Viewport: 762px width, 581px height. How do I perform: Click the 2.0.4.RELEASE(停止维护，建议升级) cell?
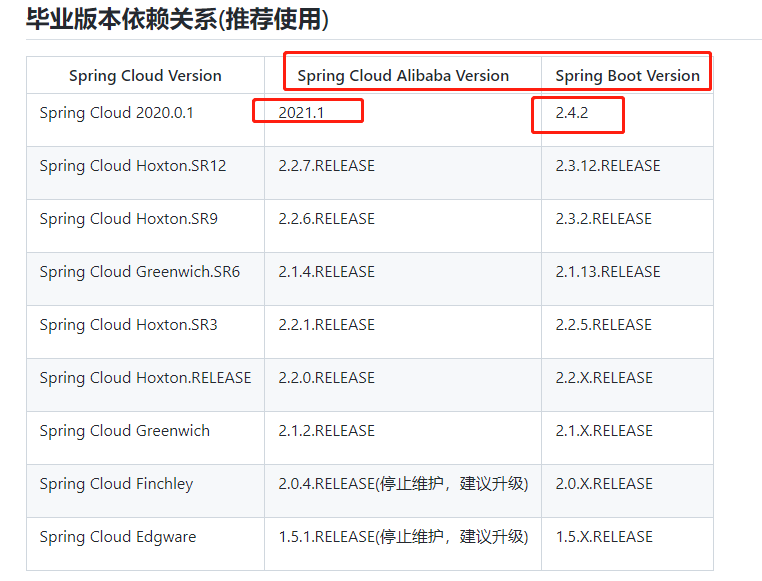point(403,491)
